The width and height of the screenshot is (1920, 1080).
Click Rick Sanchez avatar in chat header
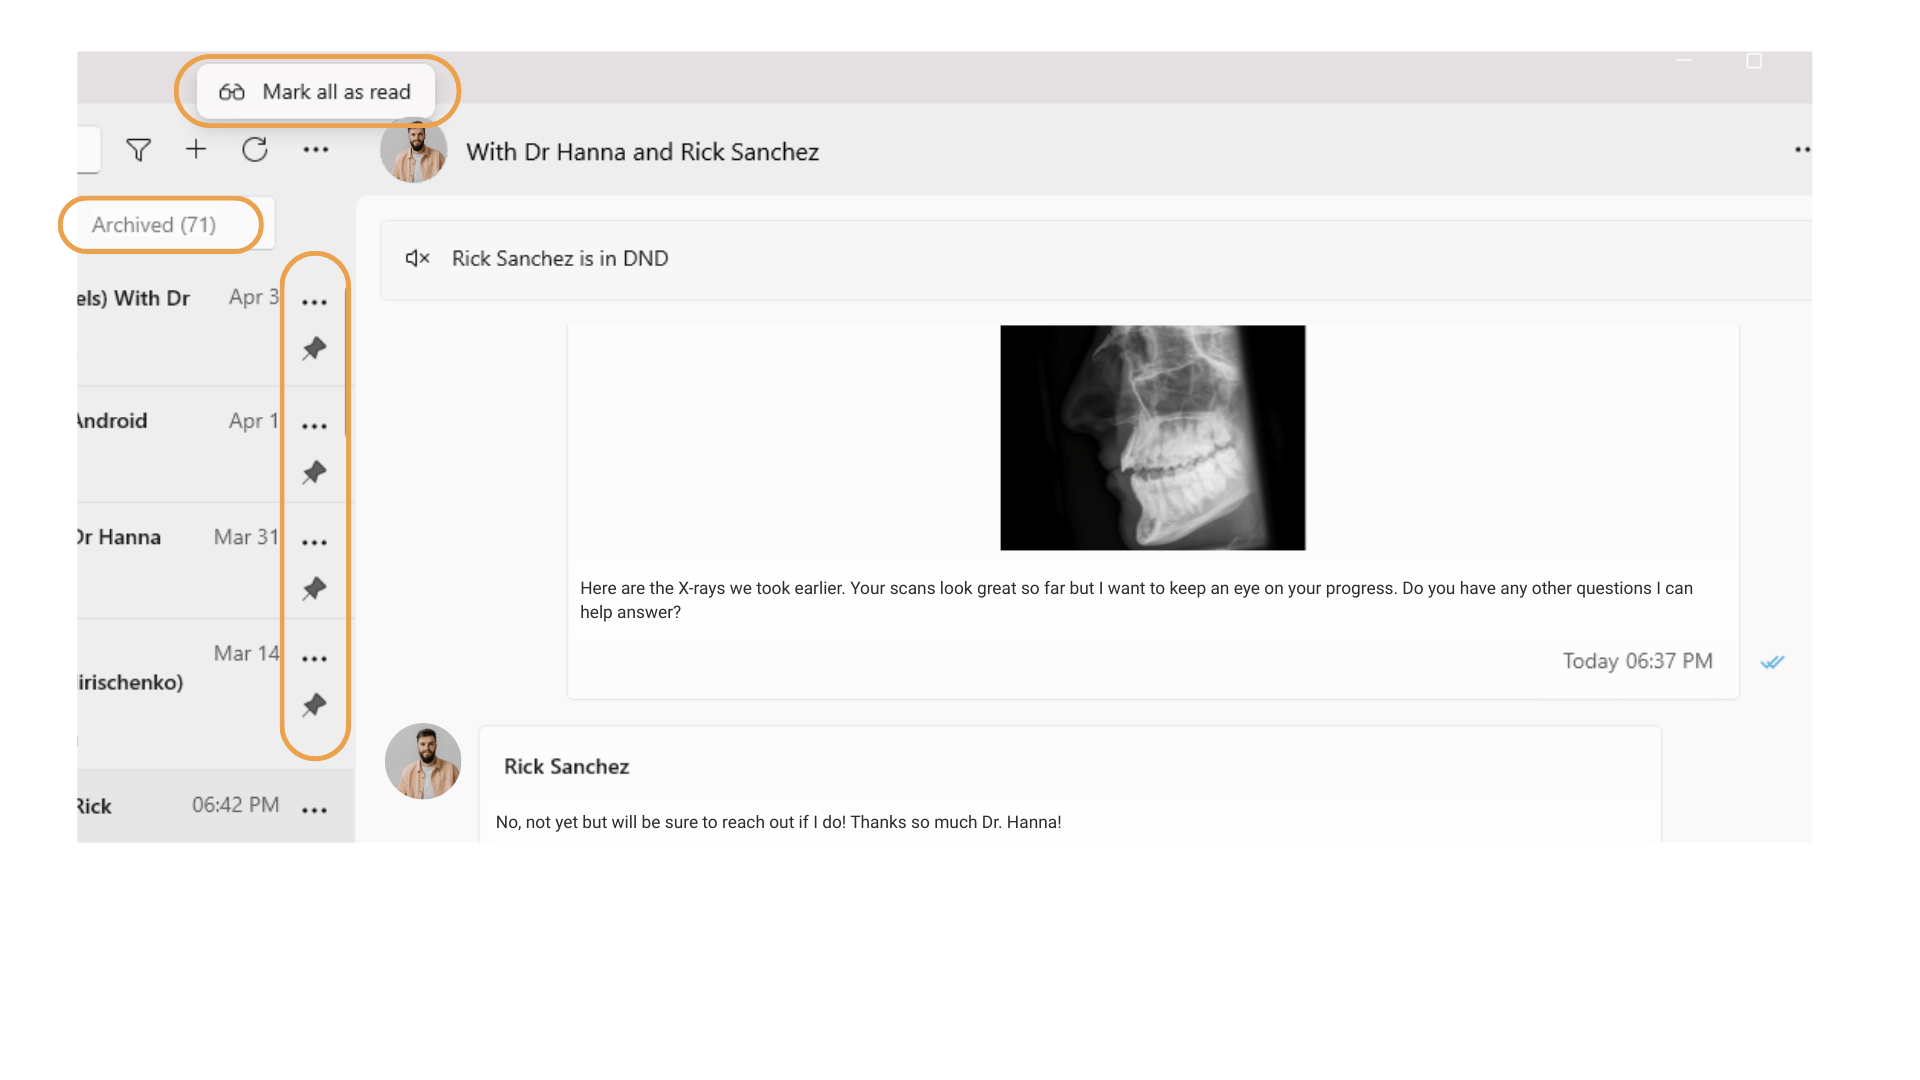pos(413,151)
